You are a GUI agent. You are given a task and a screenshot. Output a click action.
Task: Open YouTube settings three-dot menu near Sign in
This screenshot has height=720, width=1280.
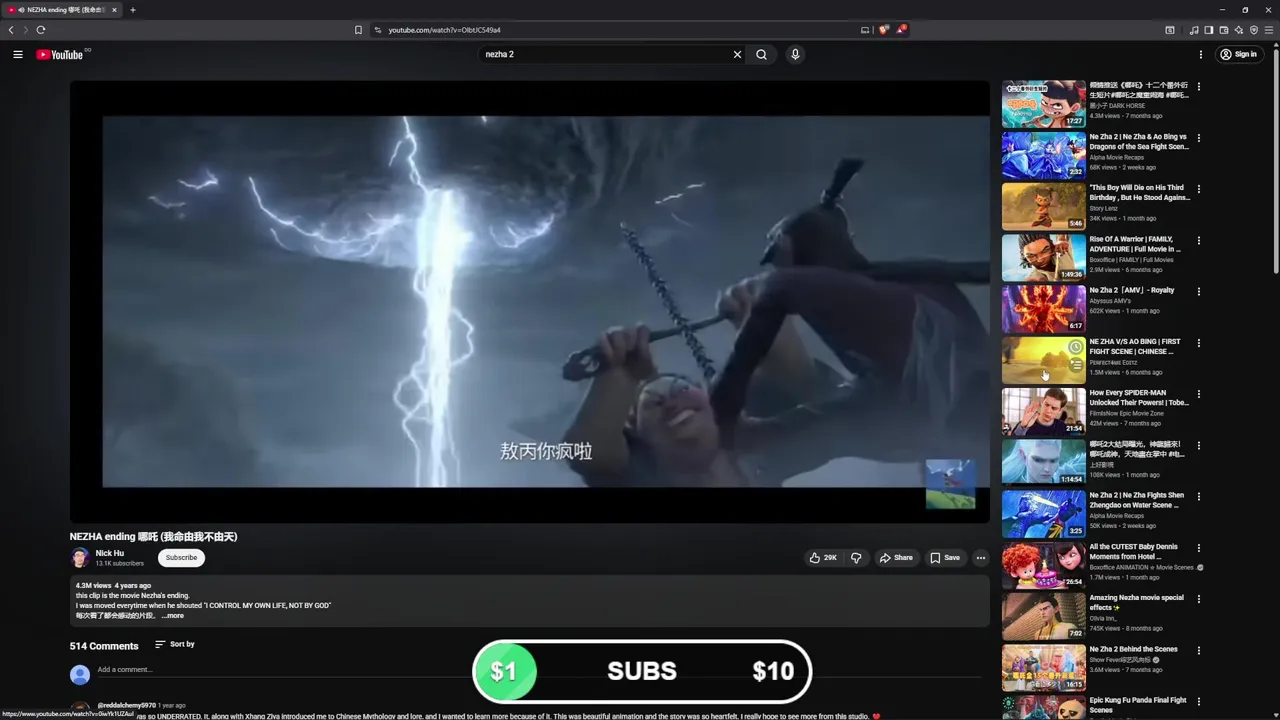pyautogui.click(x=1201, y=54)
